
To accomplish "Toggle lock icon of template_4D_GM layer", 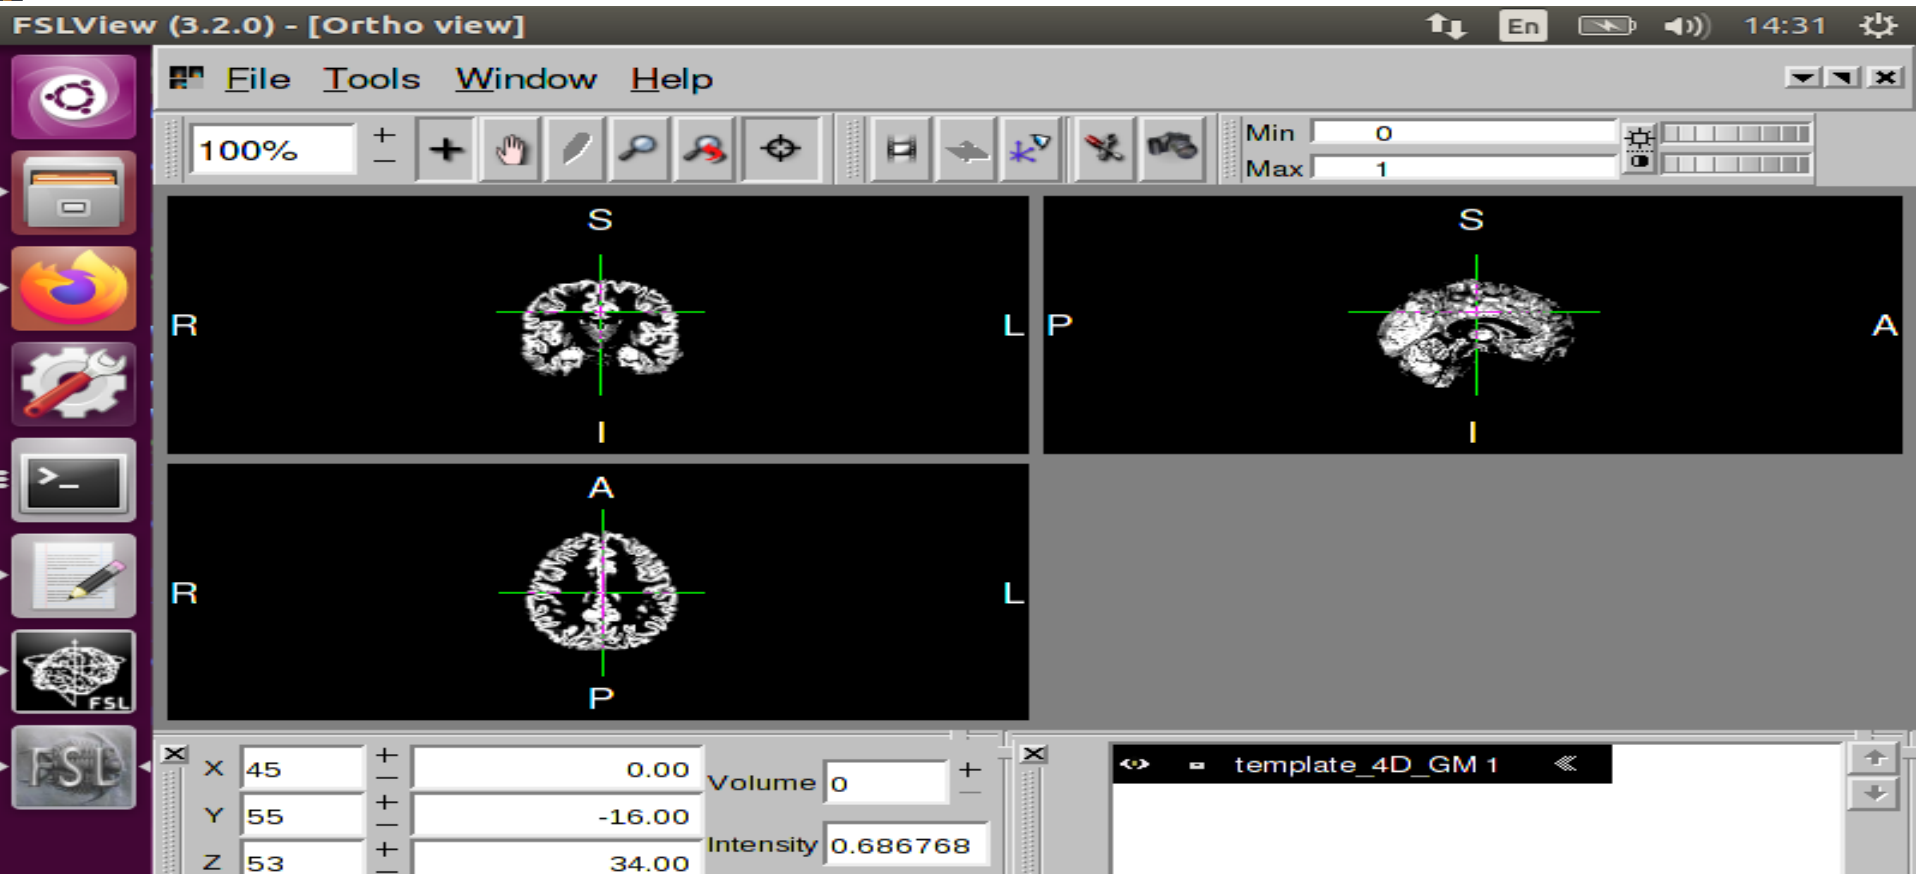I will click(x=1197, y=766).
